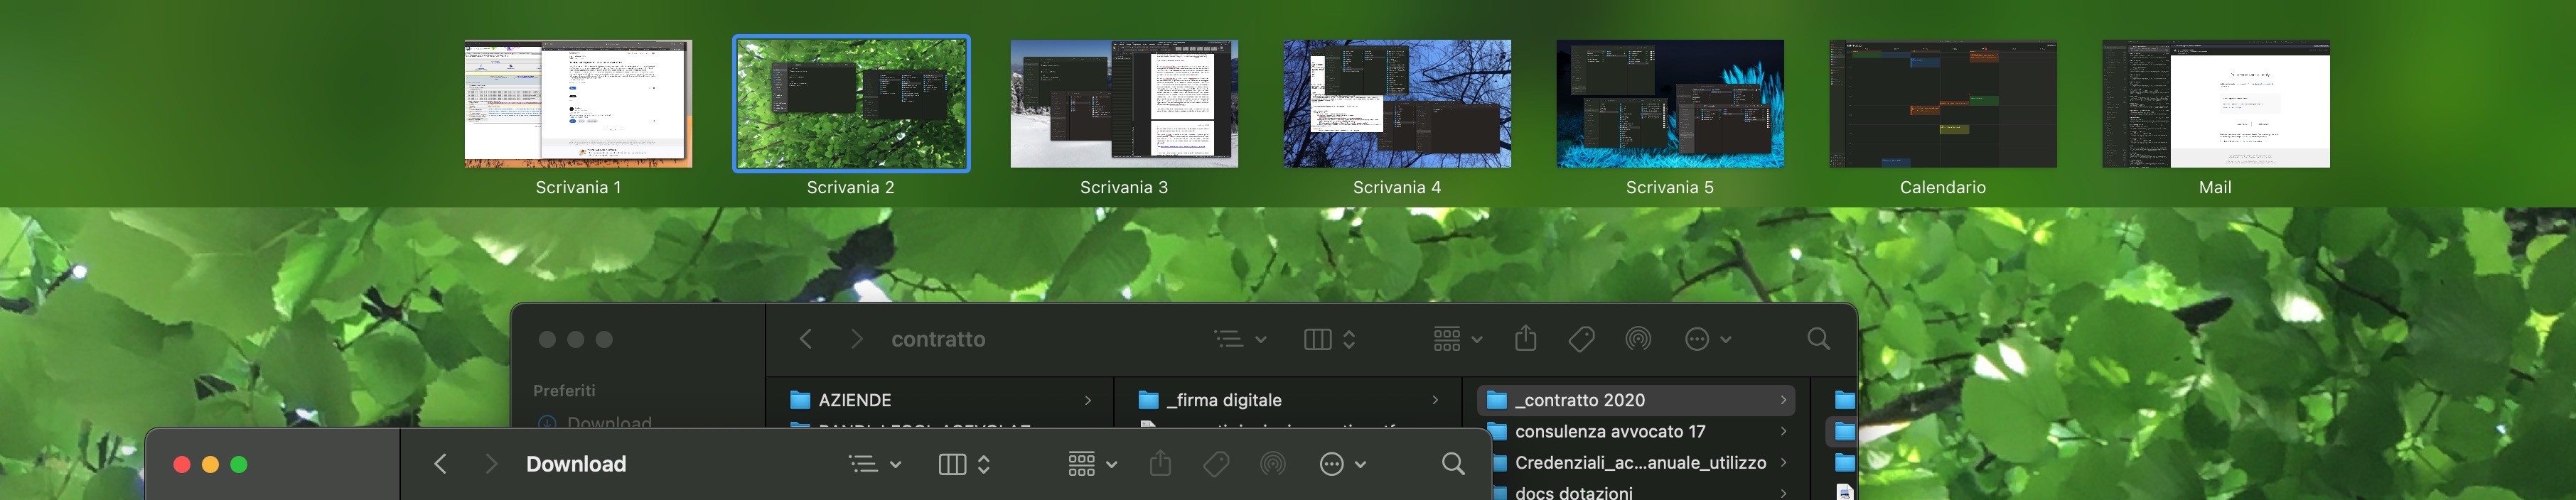Switch to Scrivania 1 desktop thumbnail
The height and width of the screenshot is (500, 2576).
pos(578,104)
